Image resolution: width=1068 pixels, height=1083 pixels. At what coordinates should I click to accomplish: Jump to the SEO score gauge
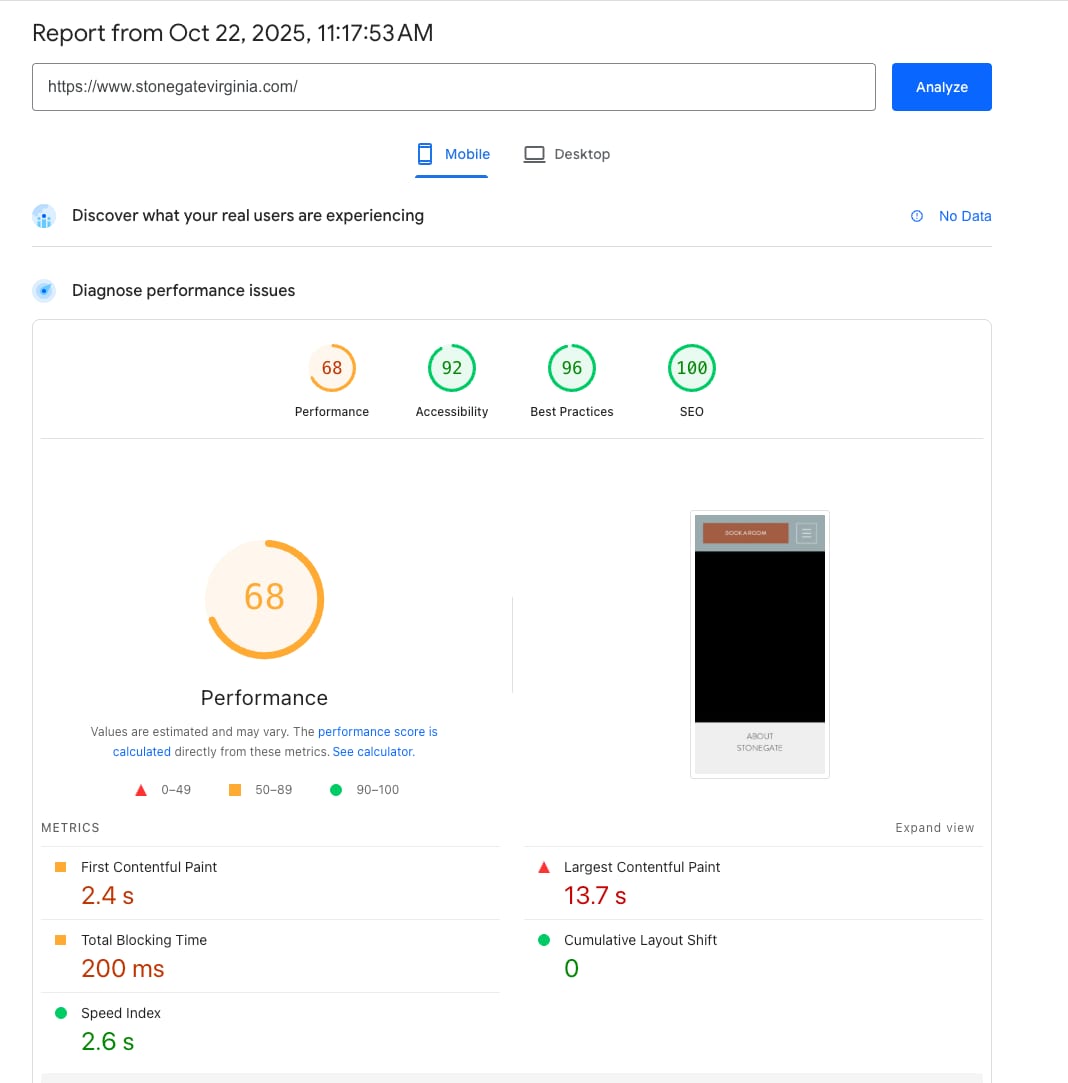point(692,368)
